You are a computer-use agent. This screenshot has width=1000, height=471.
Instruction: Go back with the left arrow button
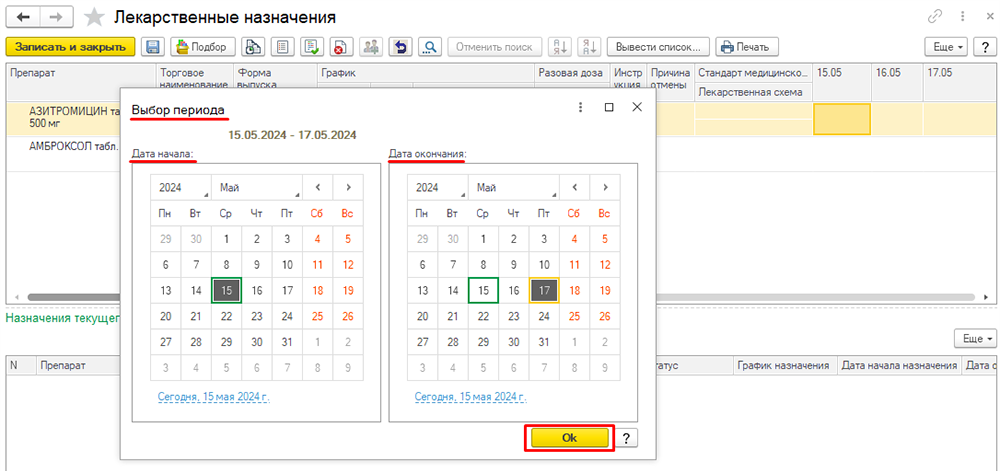click(24, 17)
